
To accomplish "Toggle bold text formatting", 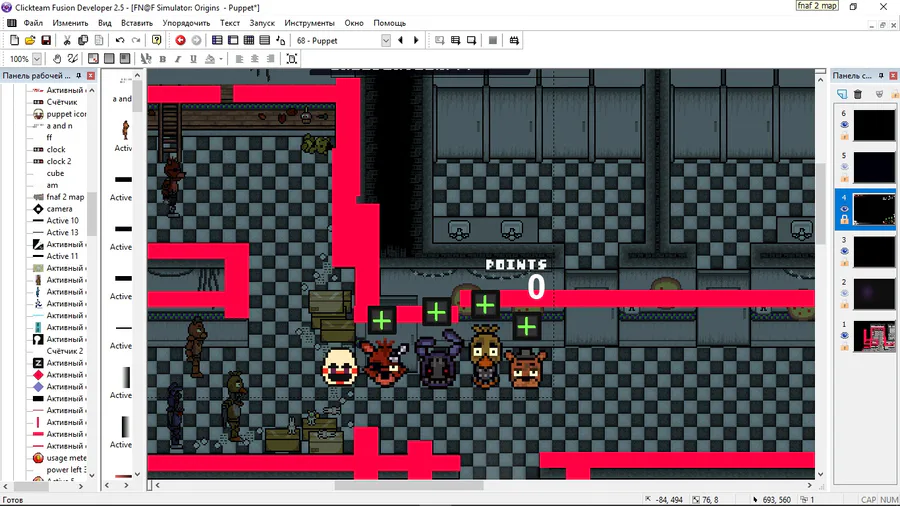I will 162,59.
